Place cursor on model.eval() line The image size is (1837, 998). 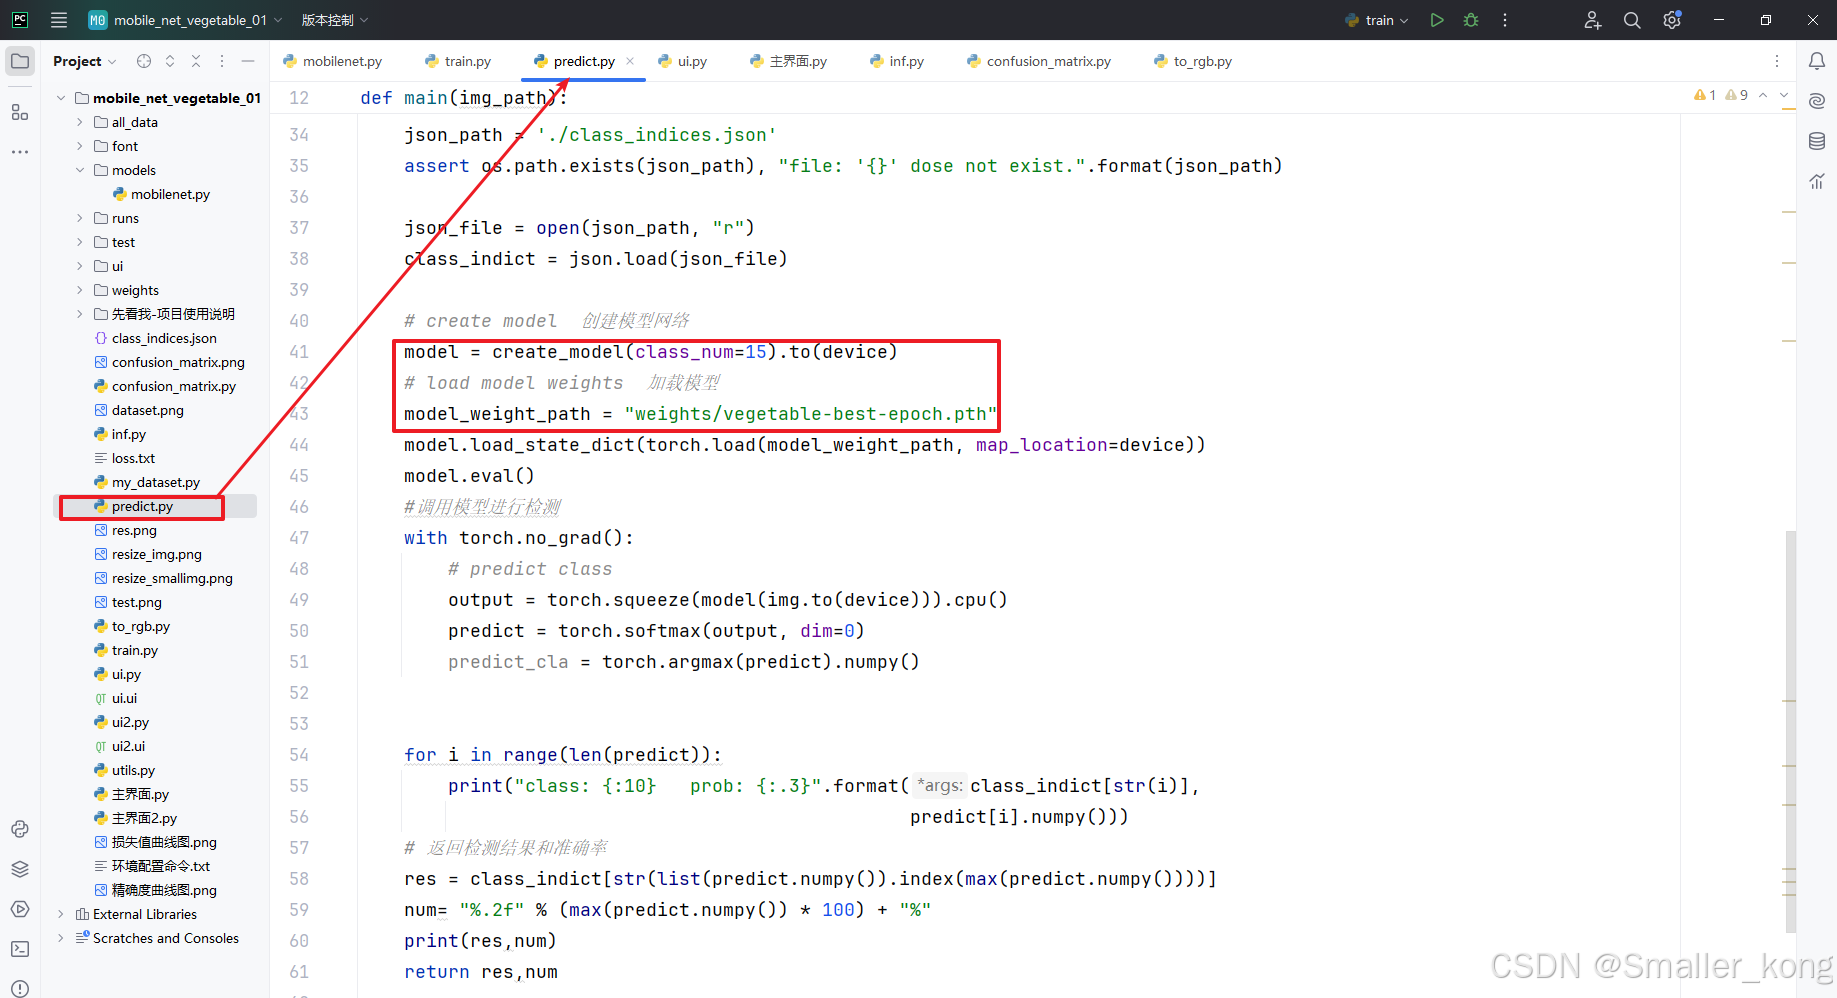tap(469, 476)
